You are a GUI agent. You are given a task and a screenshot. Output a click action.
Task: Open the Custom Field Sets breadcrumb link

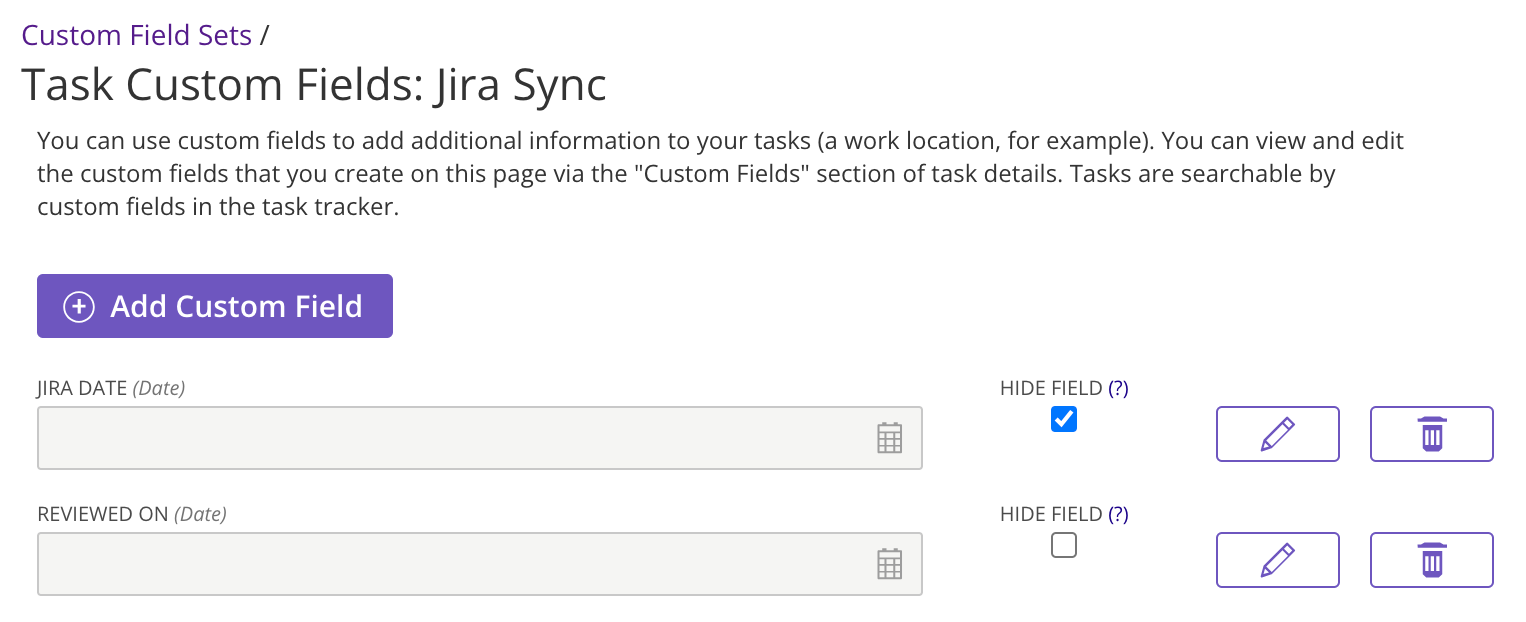[x=137, y=35]
